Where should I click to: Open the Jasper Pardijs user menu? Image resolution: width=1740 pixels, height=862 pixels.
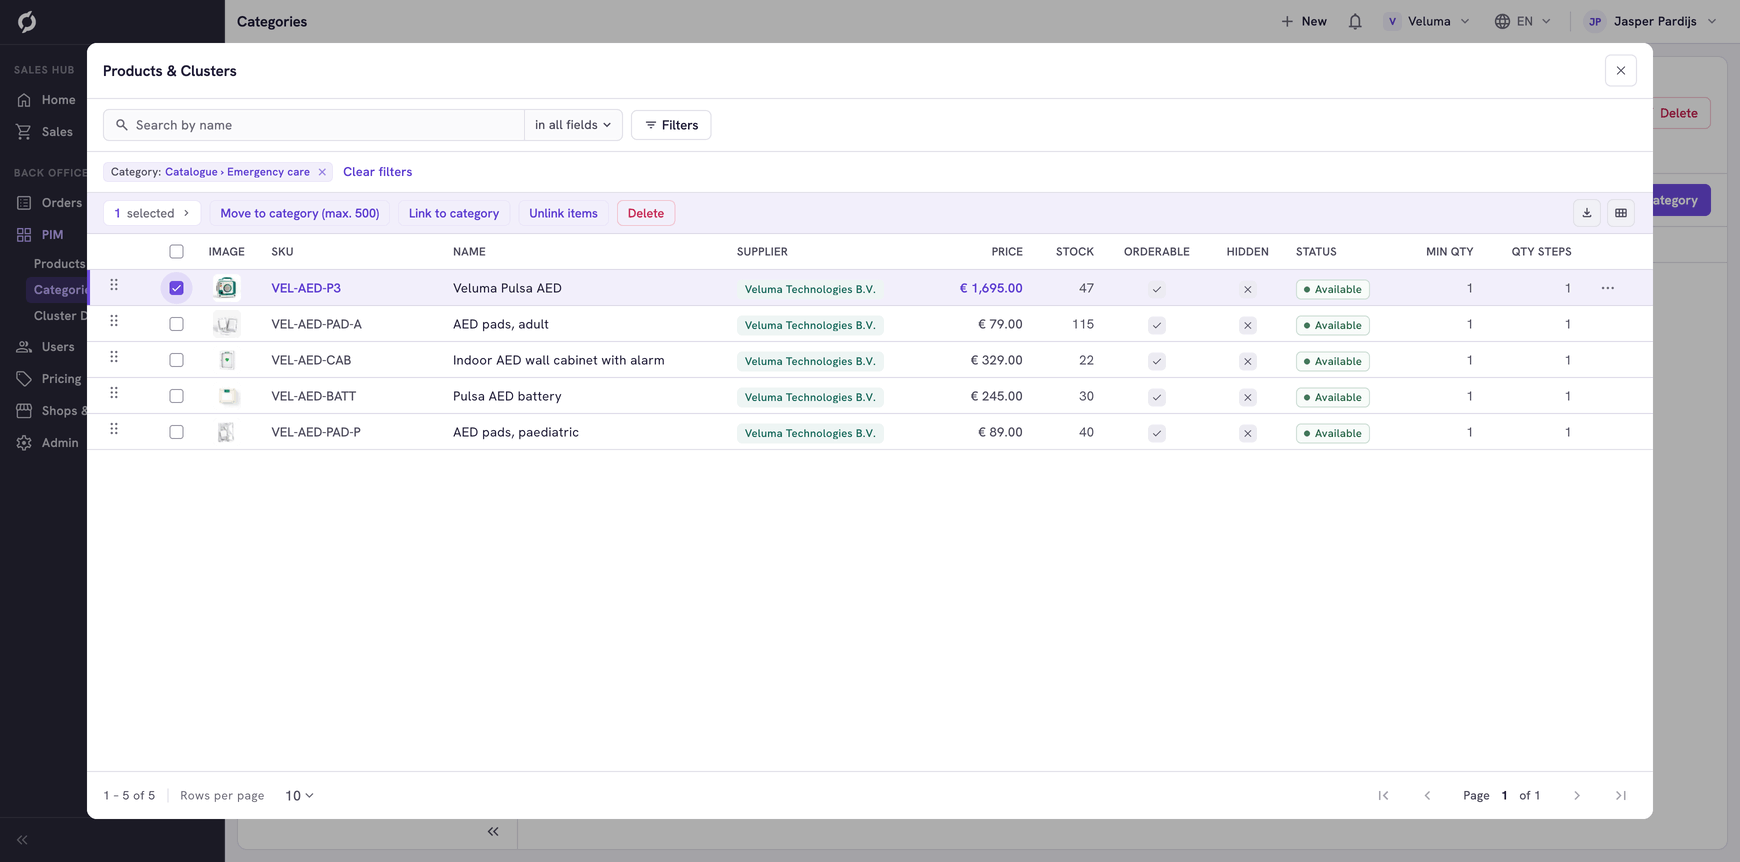(1651, 21)
